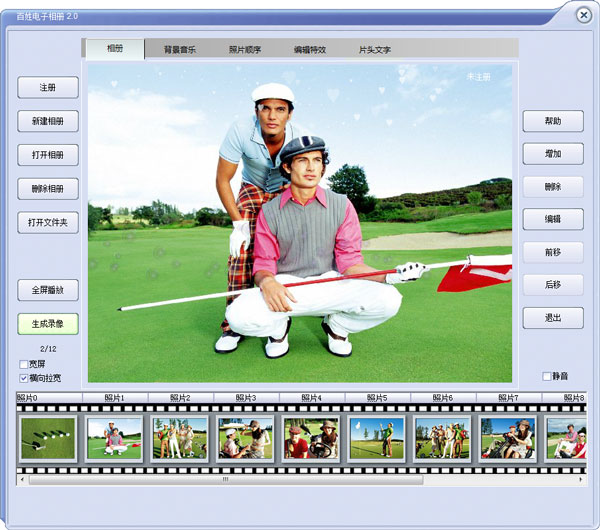Go to the 编辑特效 tab

pos(310,49)
